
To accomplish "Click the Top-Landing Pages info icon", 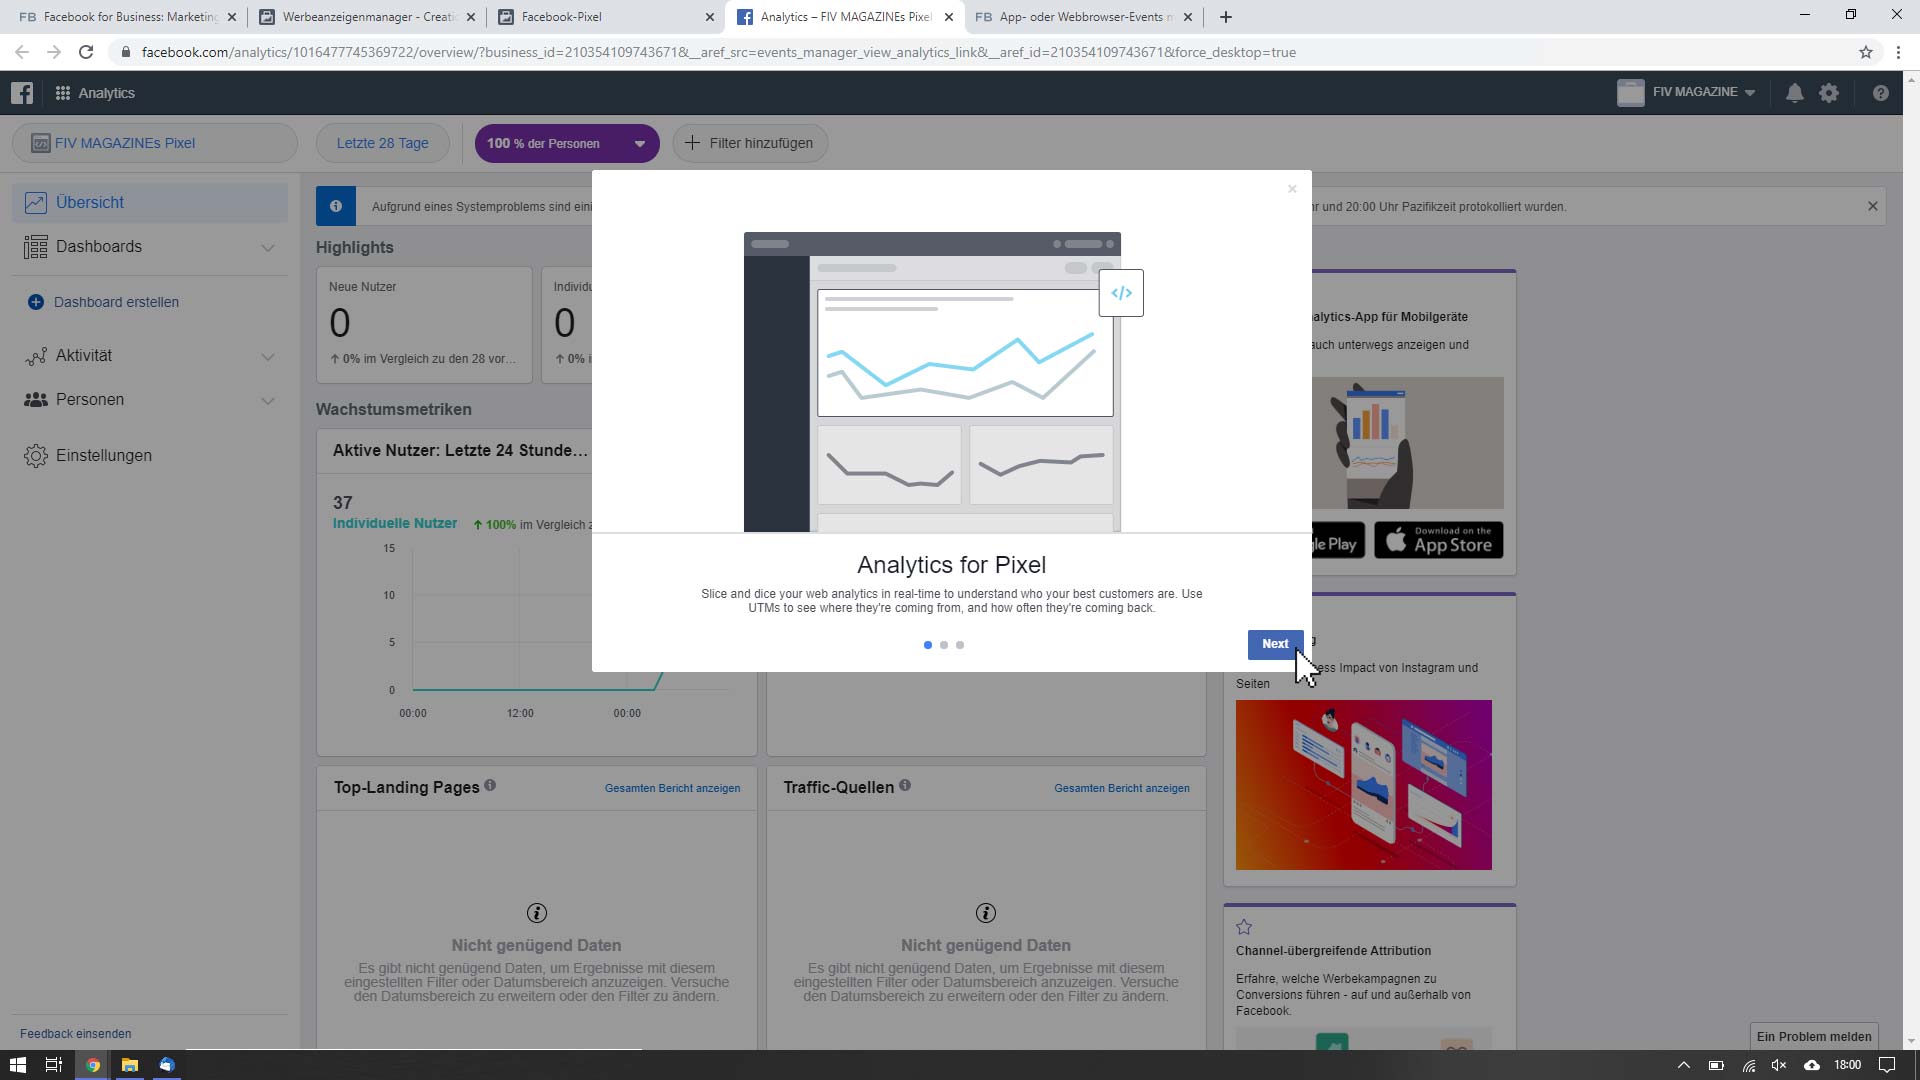I will pyautogui.click(x=490, y=786).
